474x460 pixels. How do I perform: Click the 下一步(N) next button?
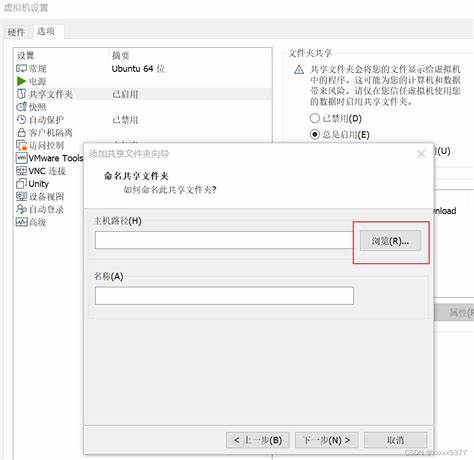326,440
